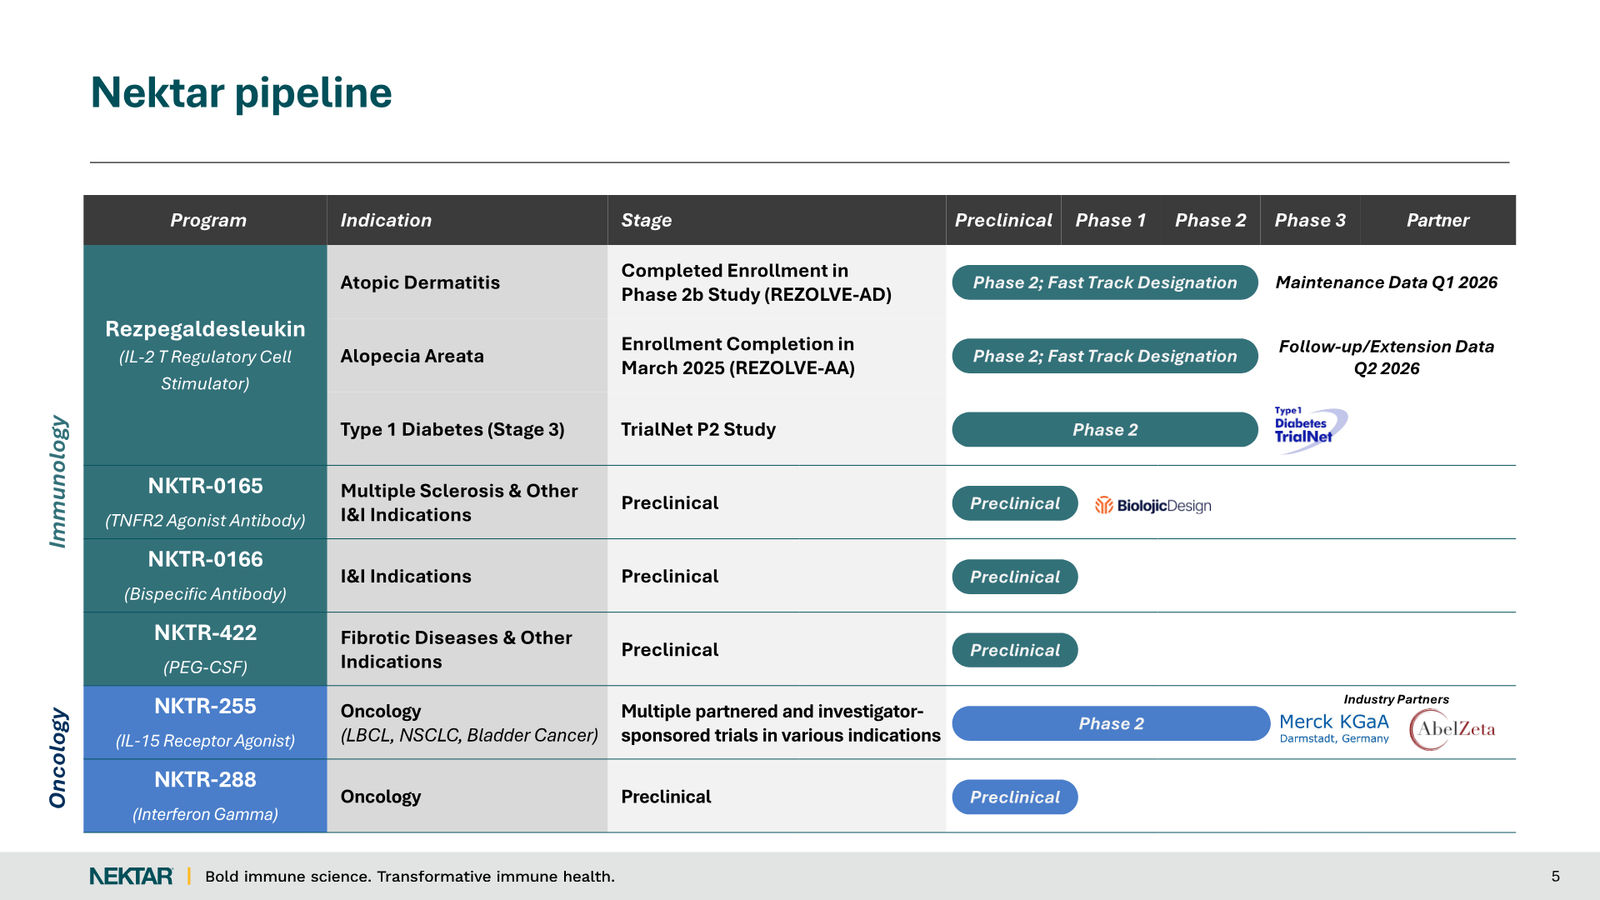Screen dimensions: 1600x900
Task: Click Maintenance Data Q1 2026 text
Action: [x=1386, y=282]
